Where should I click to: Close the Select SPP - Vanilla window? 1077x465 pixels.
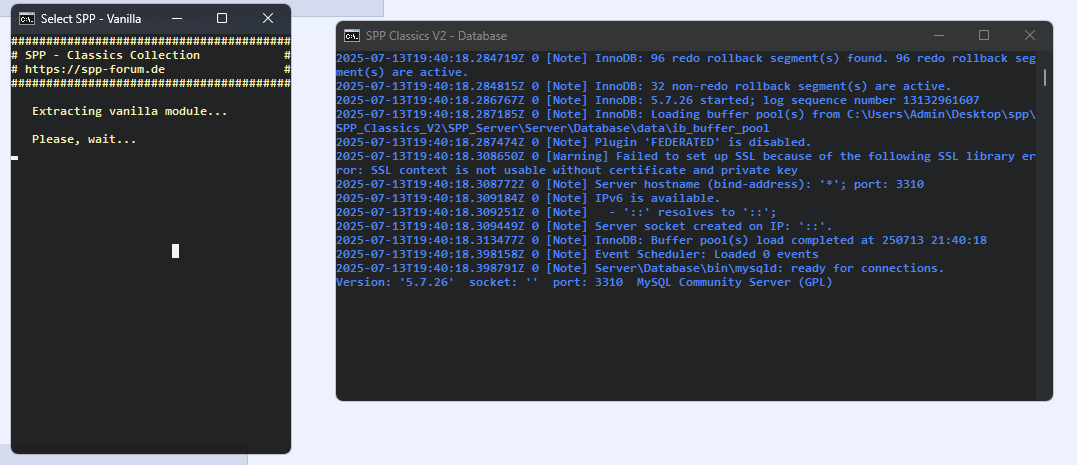click(268, 19)
